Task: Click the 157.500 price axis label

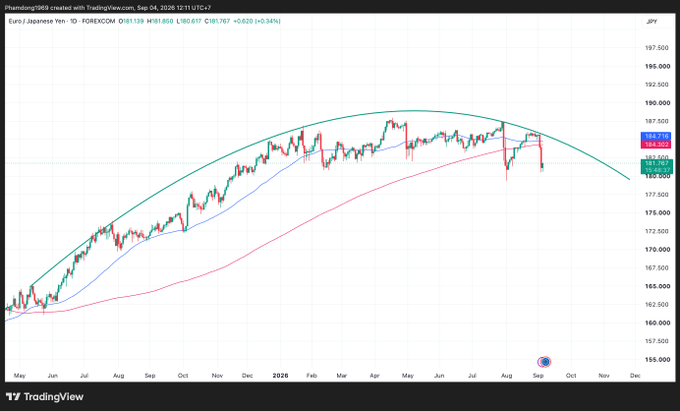Action: coord(657,341)
